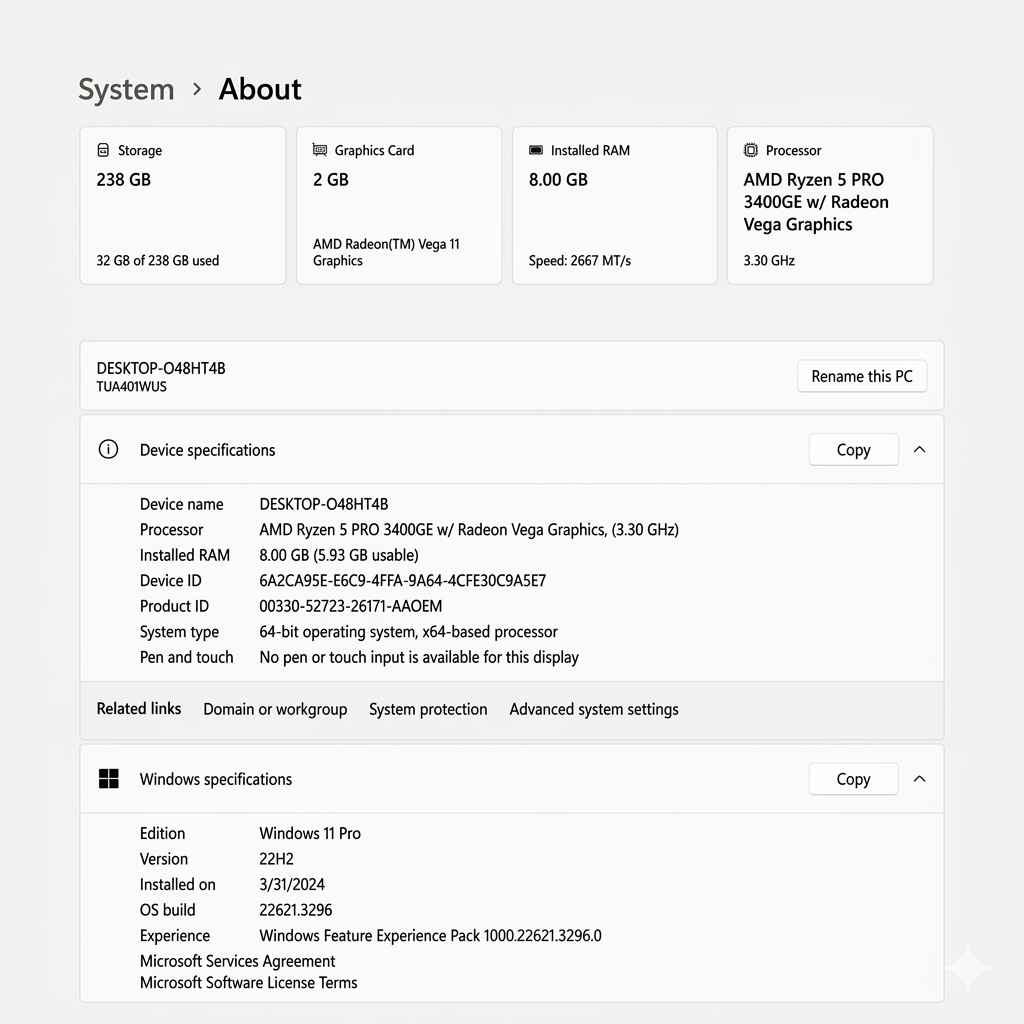Click the Experience label
1024x1024 pixels.
pyautogui.click(x=174, y=935)
